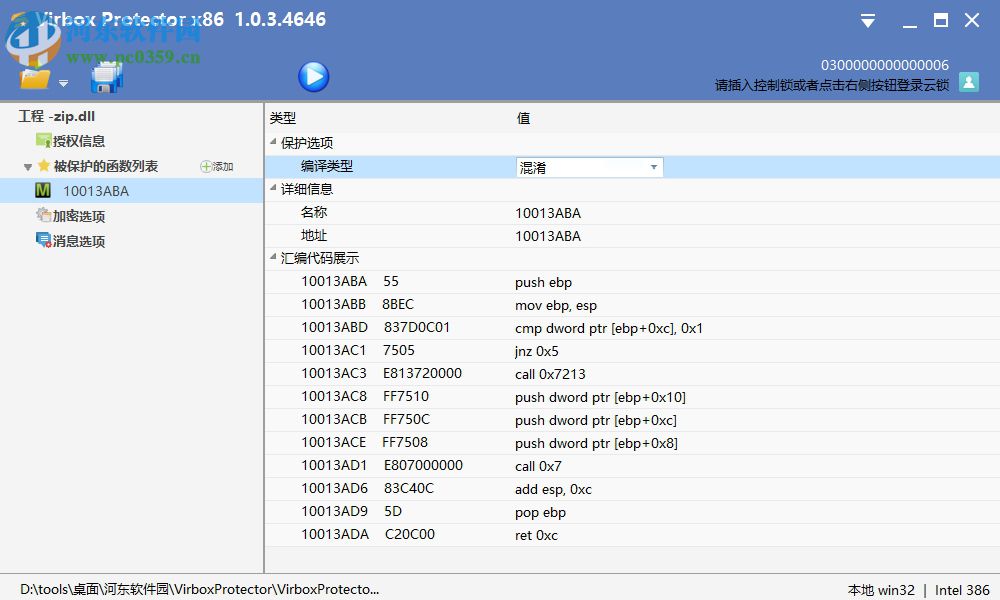Image resolution: width=1000 pixels, height=600 pixels.
Task: Collapse the 汇编代码展示 assembly section
Action: click(274, 258)
